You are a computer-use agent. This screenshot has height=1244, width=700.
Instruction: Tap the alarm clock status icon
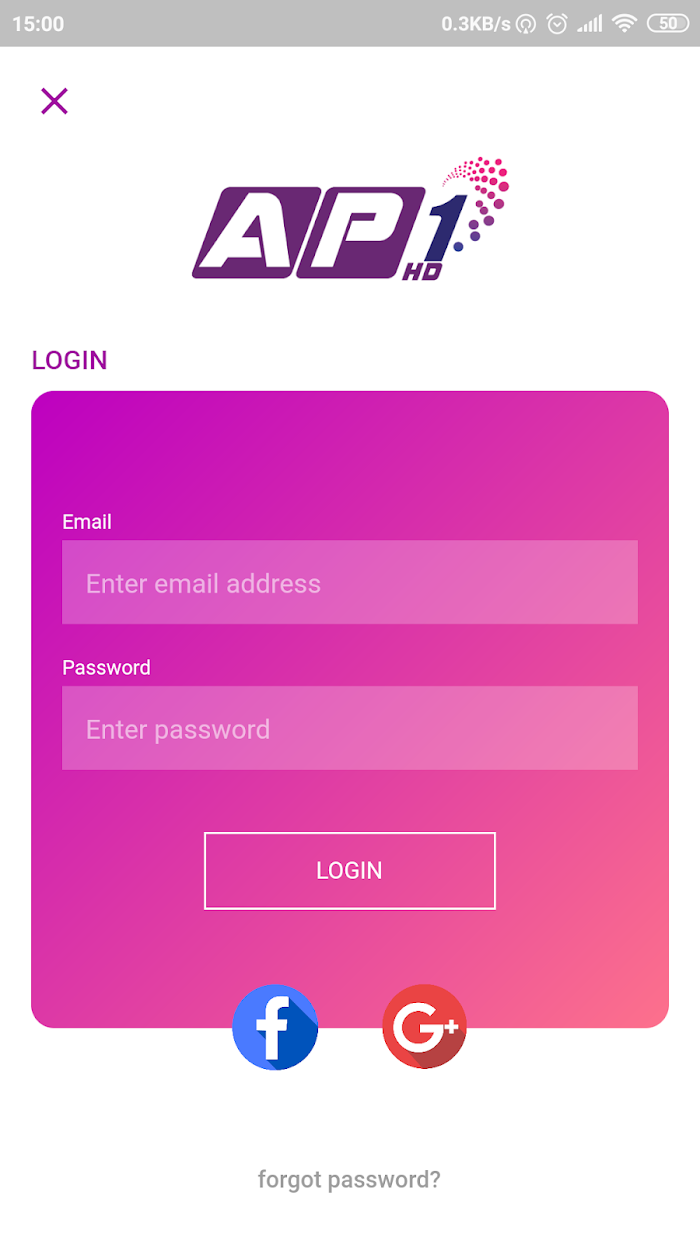tap(557, 23)
